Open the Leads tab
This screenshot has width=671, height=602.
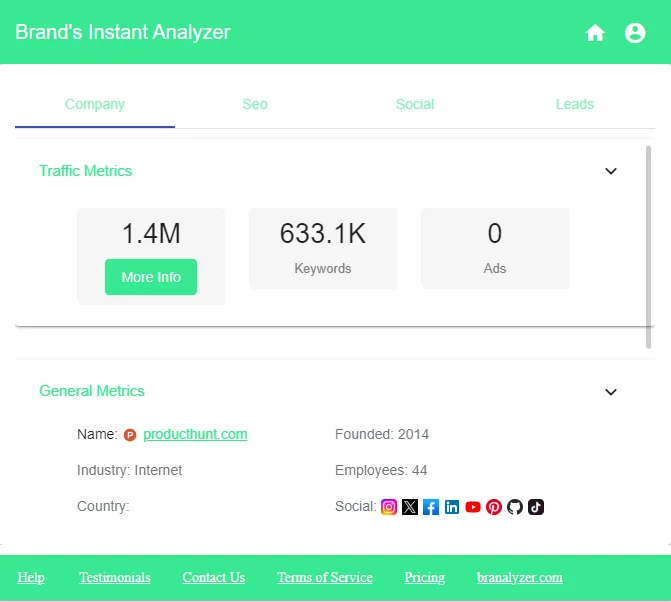[x=575, y=104]
